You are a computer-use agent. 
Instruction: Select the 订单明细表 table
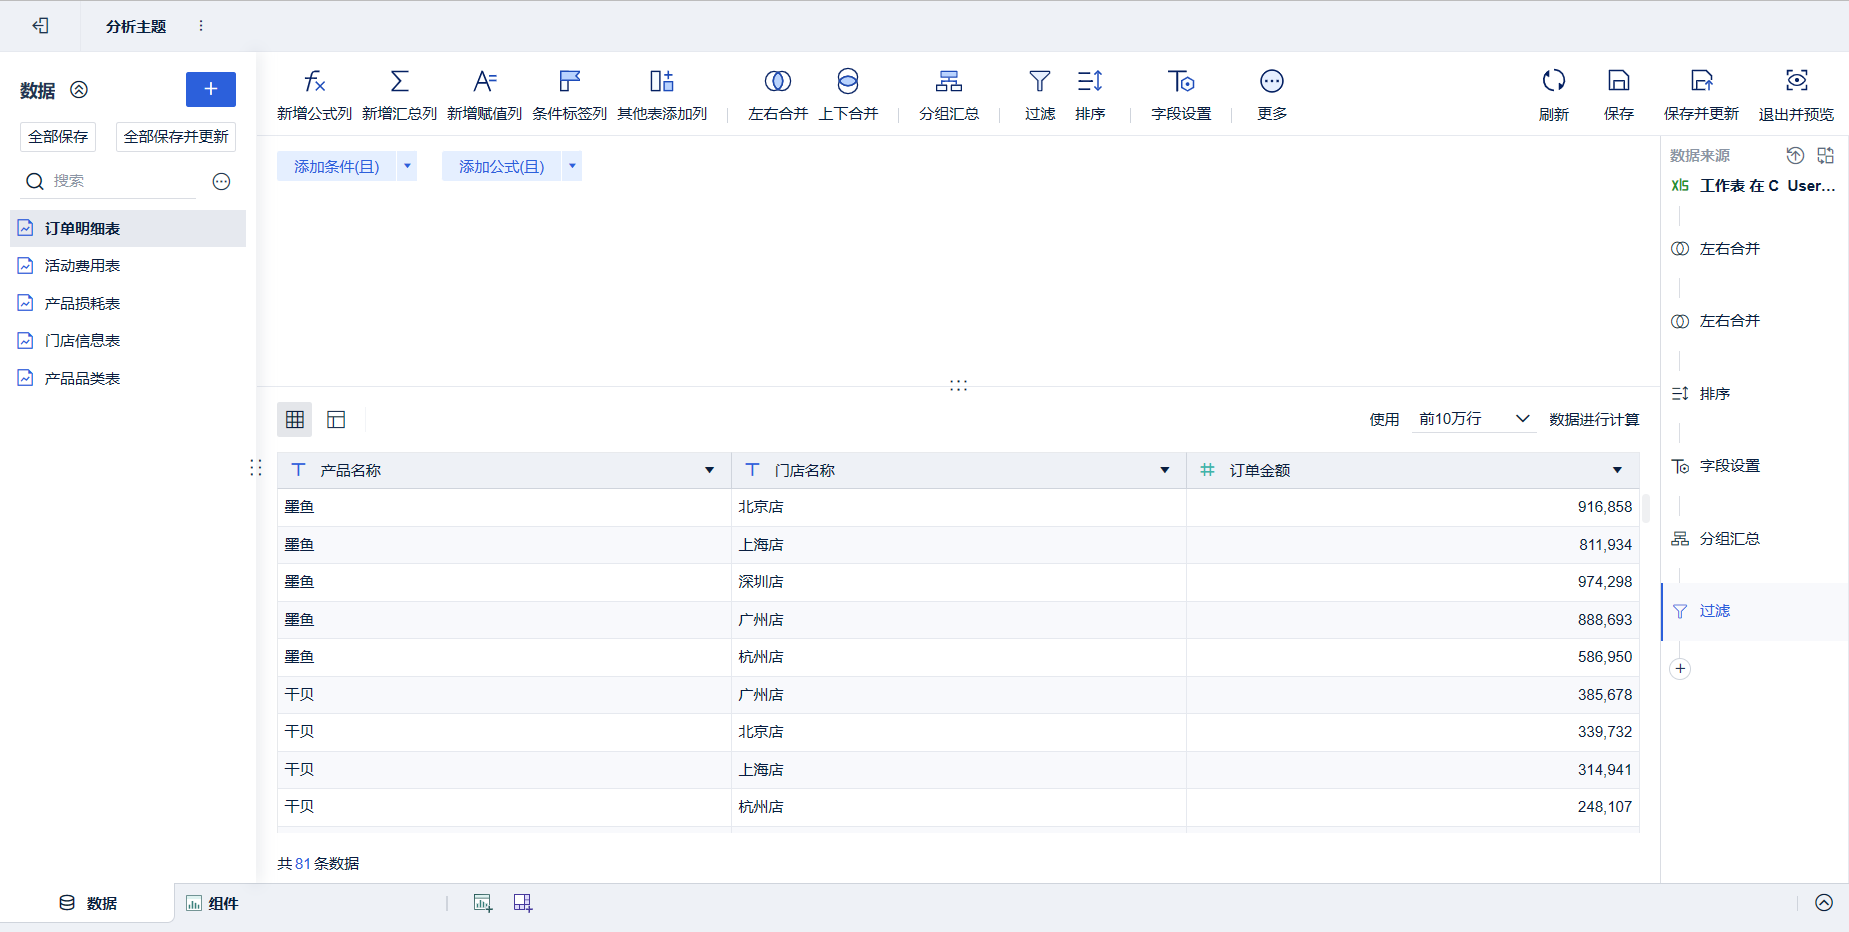click(128, 229)
